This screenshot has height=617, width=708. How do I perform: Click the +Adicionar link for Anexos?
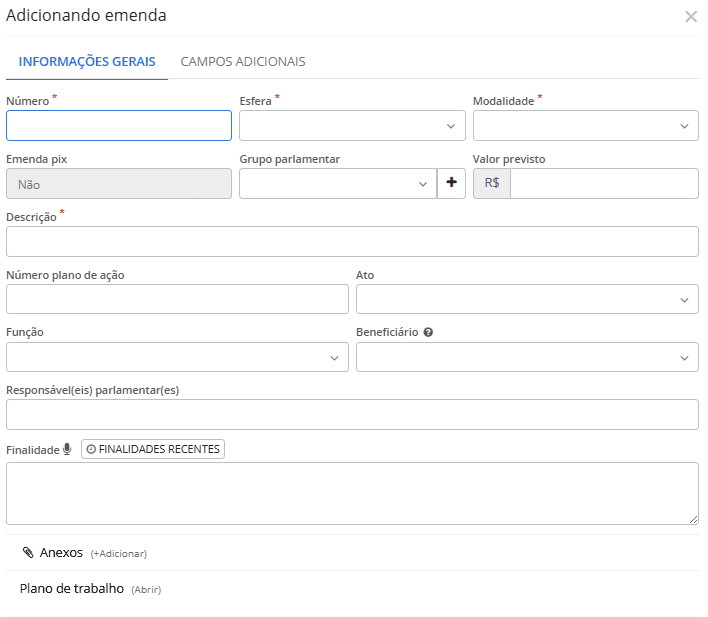coord(119,554)
